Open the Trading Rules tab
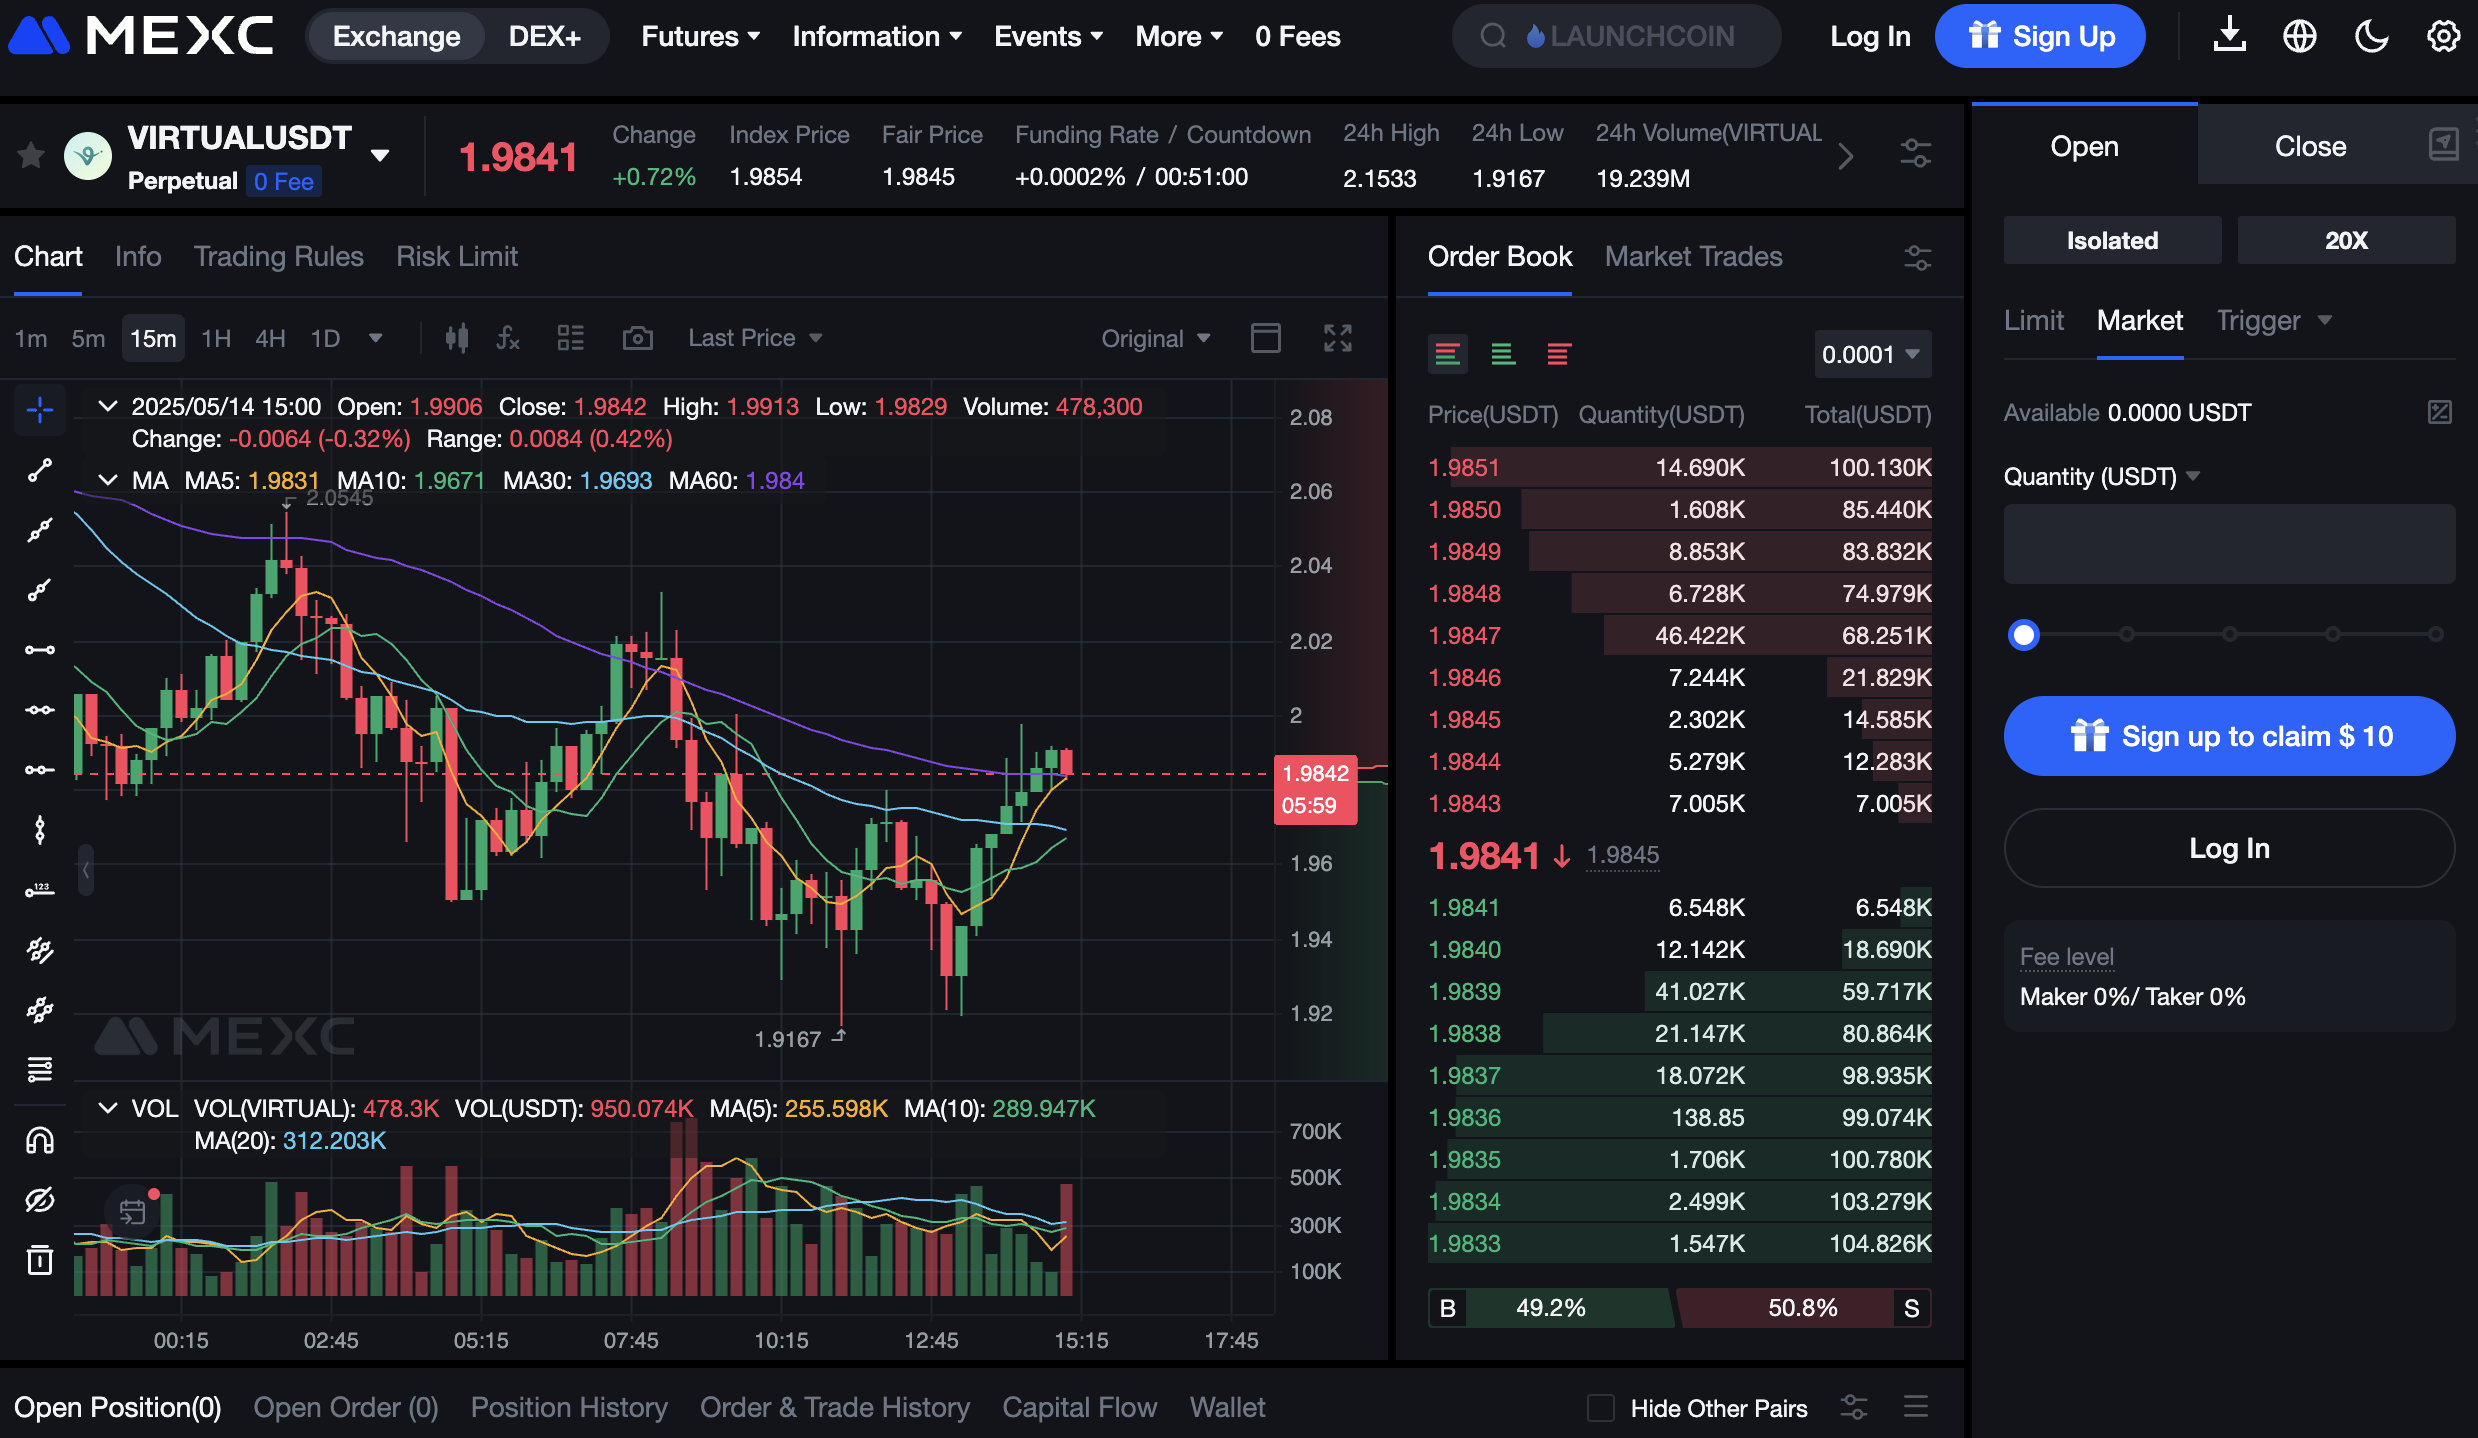Image resolution: width=2478 pixels, height=1438 pixels. pos(278,256)
